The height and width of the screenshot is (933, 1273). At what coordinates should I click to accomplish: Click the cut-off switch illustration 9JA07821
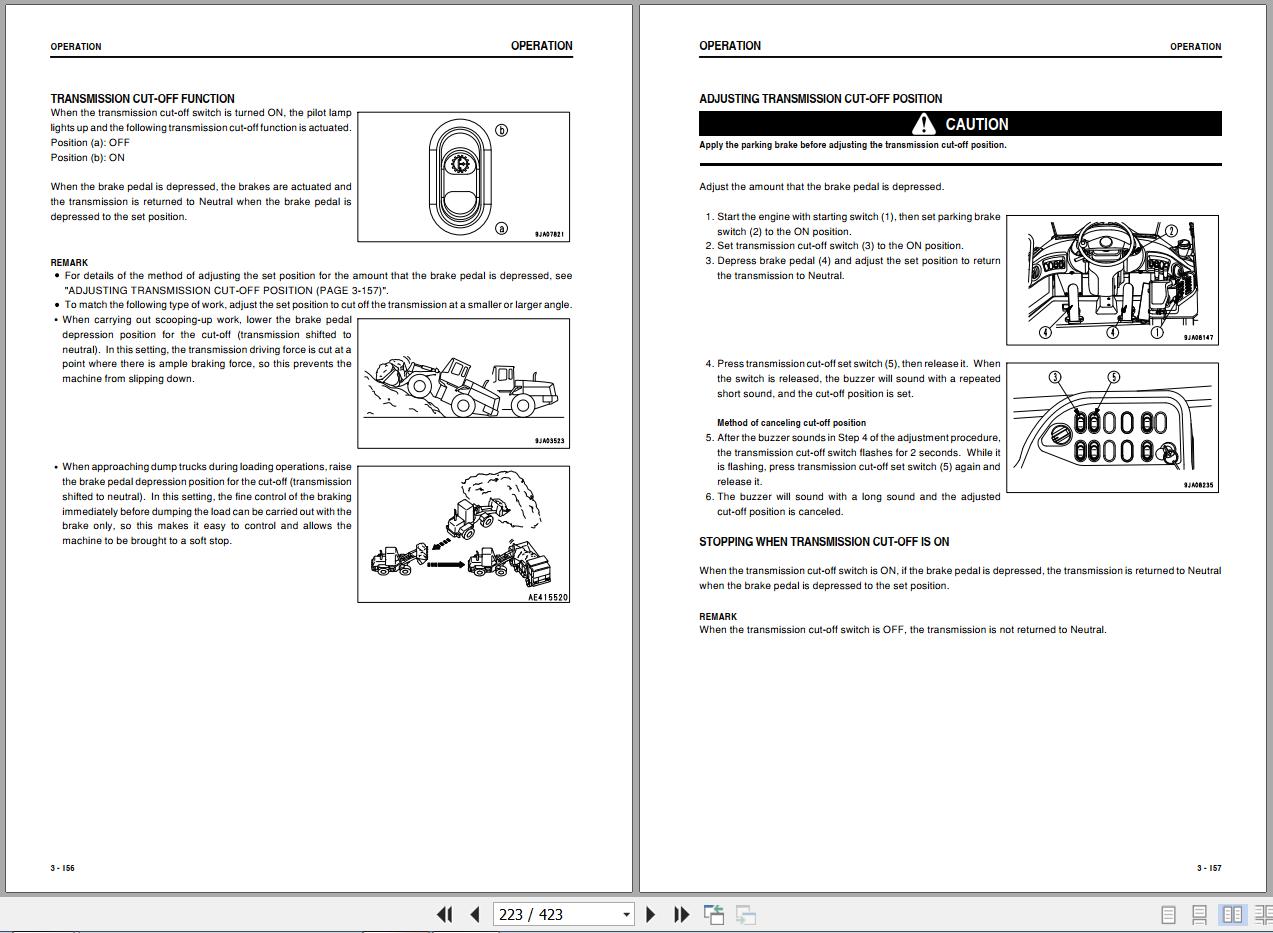click(x=464, y=176)
